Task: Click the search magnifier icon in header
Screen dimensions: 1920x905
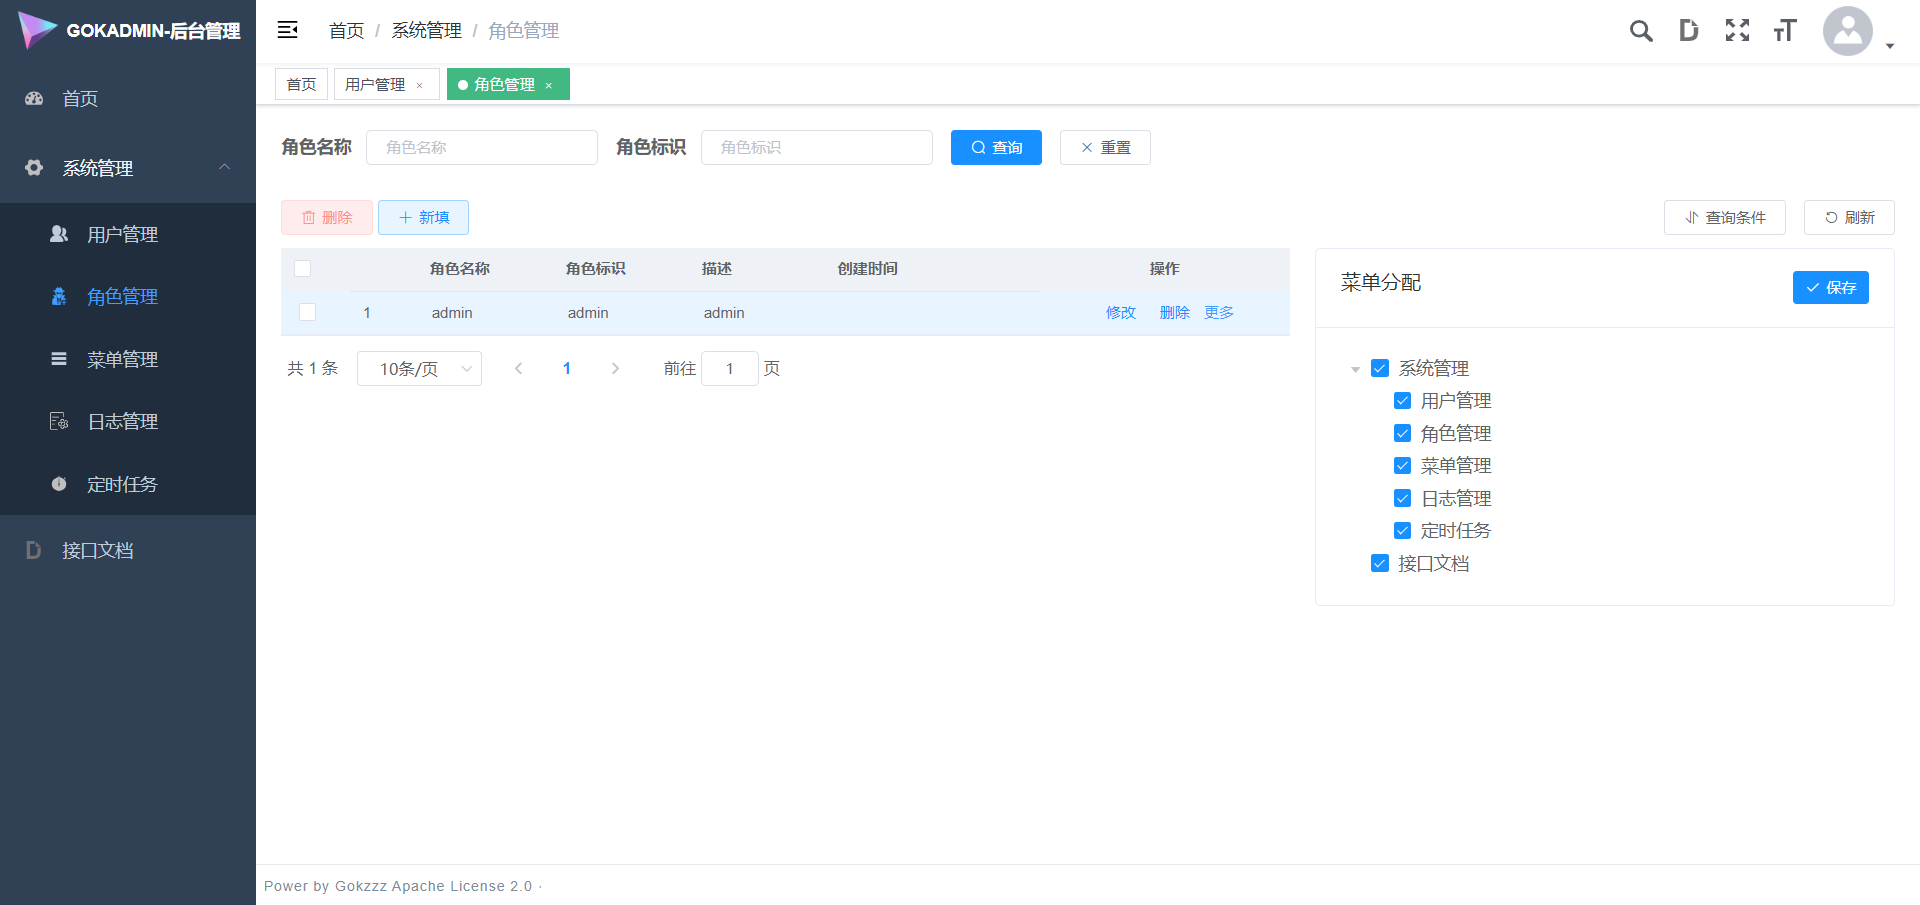Action: pos(1640,31)
